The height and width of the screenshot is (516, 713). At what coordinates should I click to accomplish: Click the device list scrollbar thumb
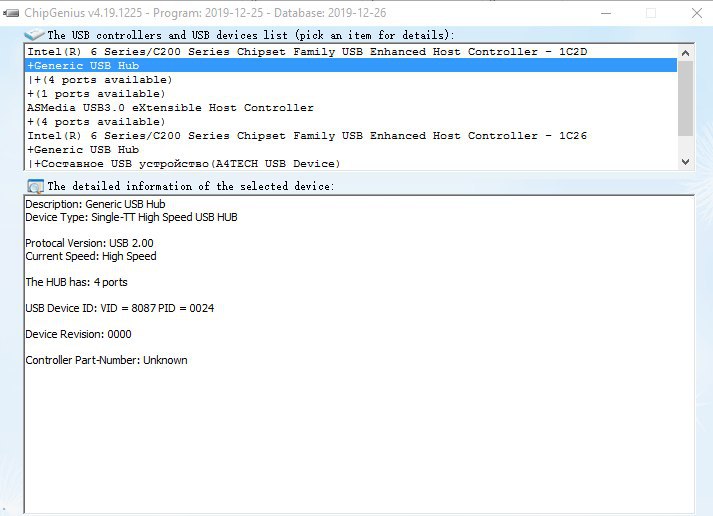pos(686,98)
